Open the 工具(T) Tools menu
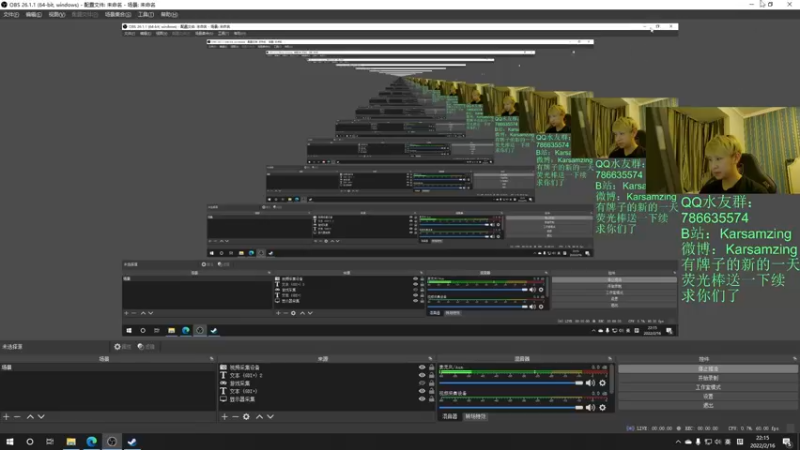 tap(145, 15)
